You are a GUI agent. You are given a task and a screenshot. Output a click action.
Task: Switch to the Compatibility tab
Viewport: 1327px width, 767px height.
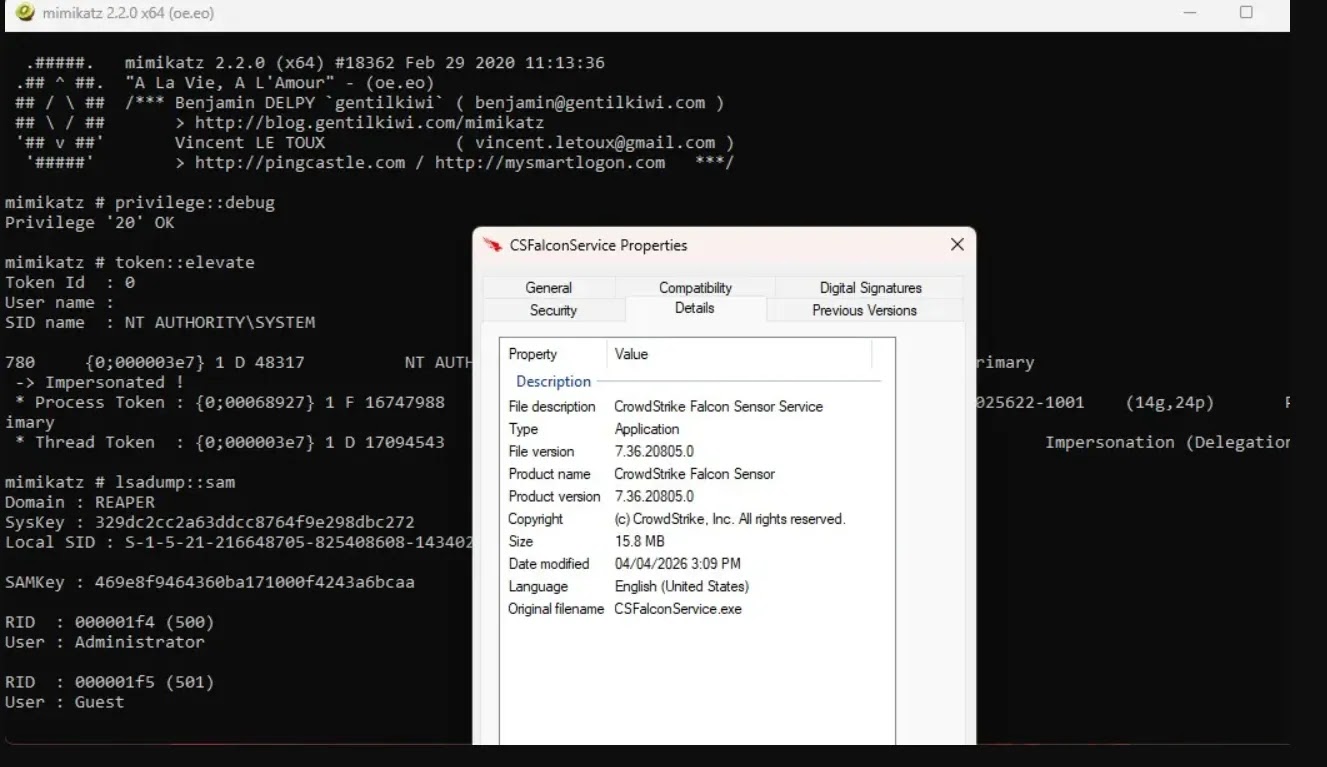tap(695, 287)
